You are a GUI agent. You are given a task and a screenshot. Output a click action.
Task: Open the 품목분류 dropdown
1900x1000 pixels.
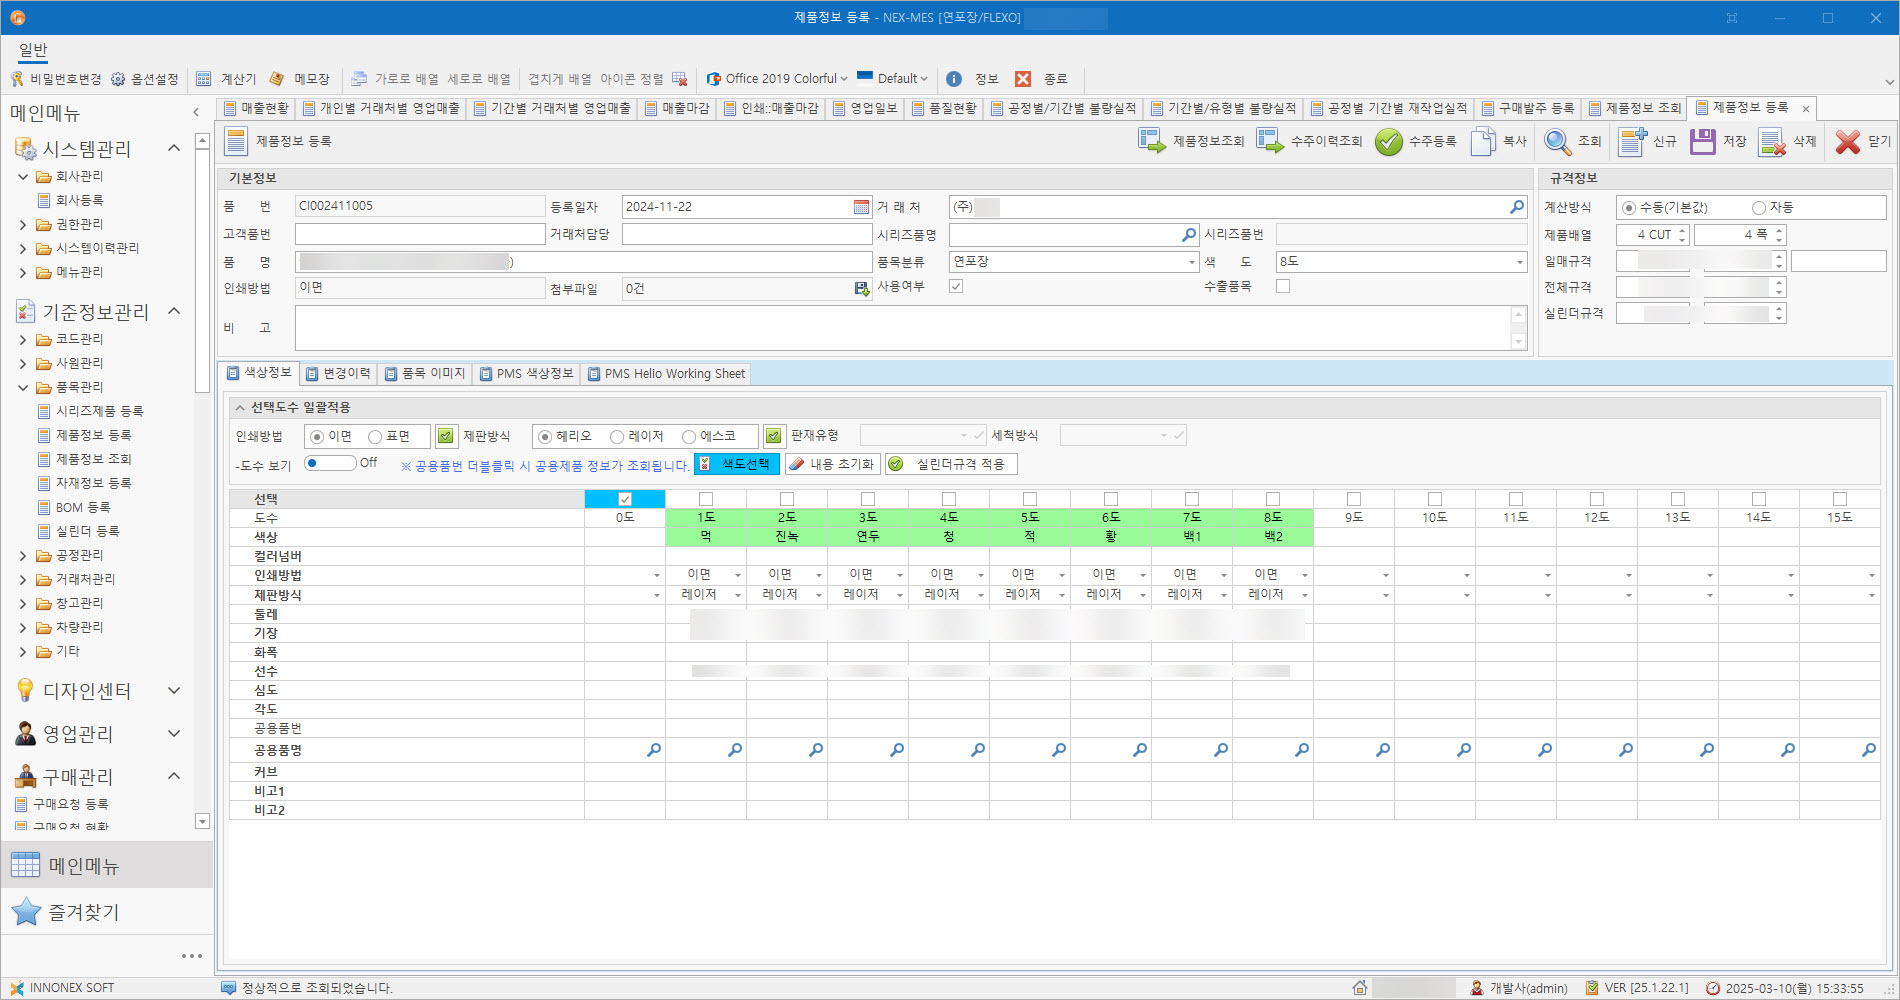tap(1191, 262)
